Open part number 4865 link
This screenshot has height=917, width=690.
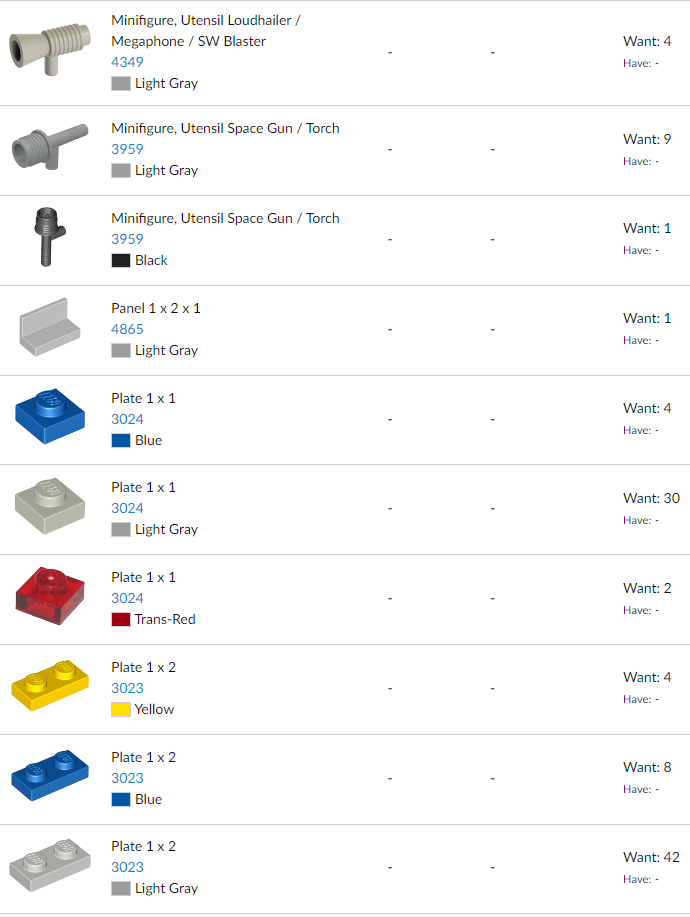coord(127,329)
